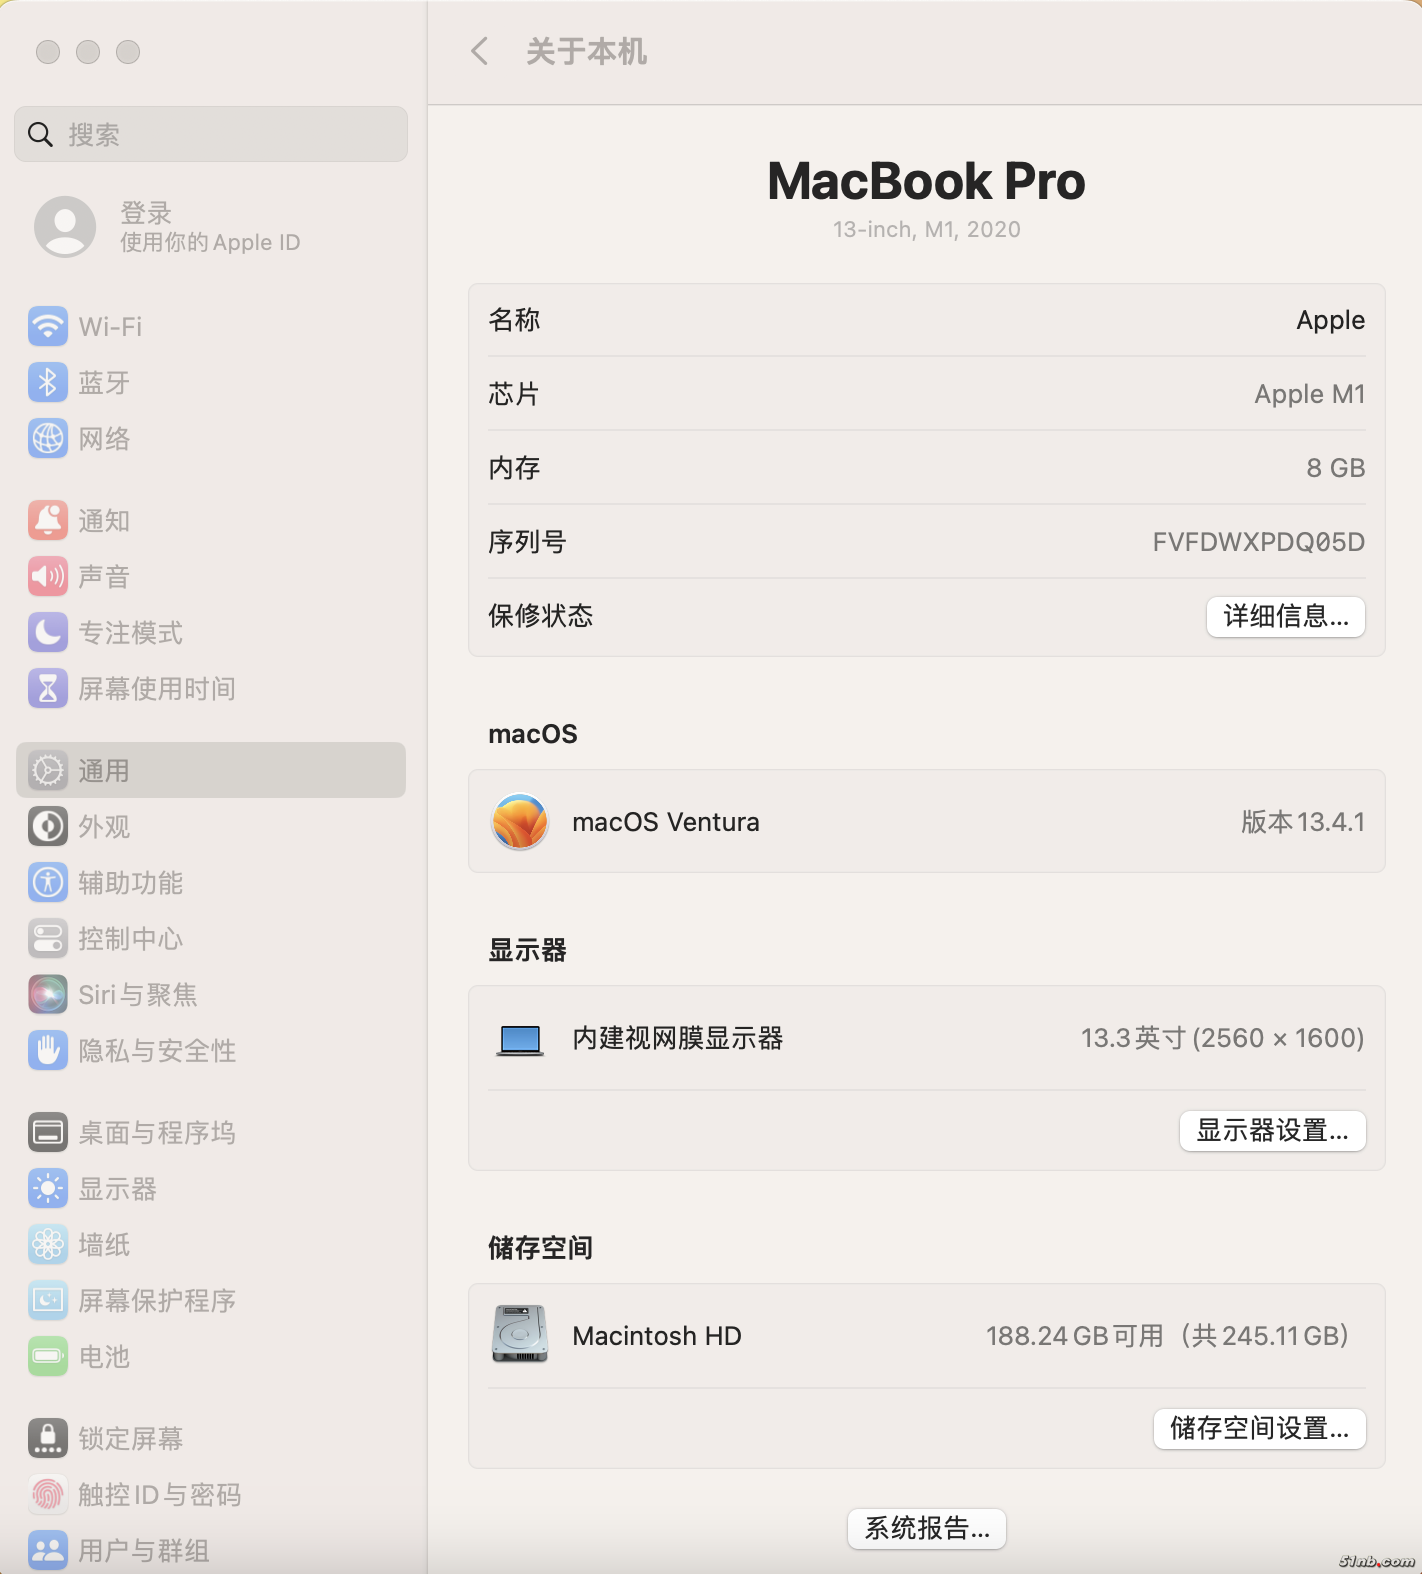Click the macOS Ventura logo icon
The height and width of the screenshot is (1574, 1422).
coord(520,822)
